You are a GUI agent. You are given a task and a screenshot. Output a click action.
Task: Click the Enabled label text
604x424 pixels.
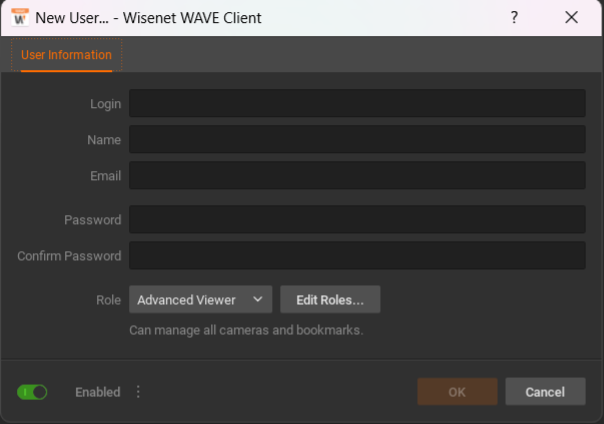tap(97, 392)
